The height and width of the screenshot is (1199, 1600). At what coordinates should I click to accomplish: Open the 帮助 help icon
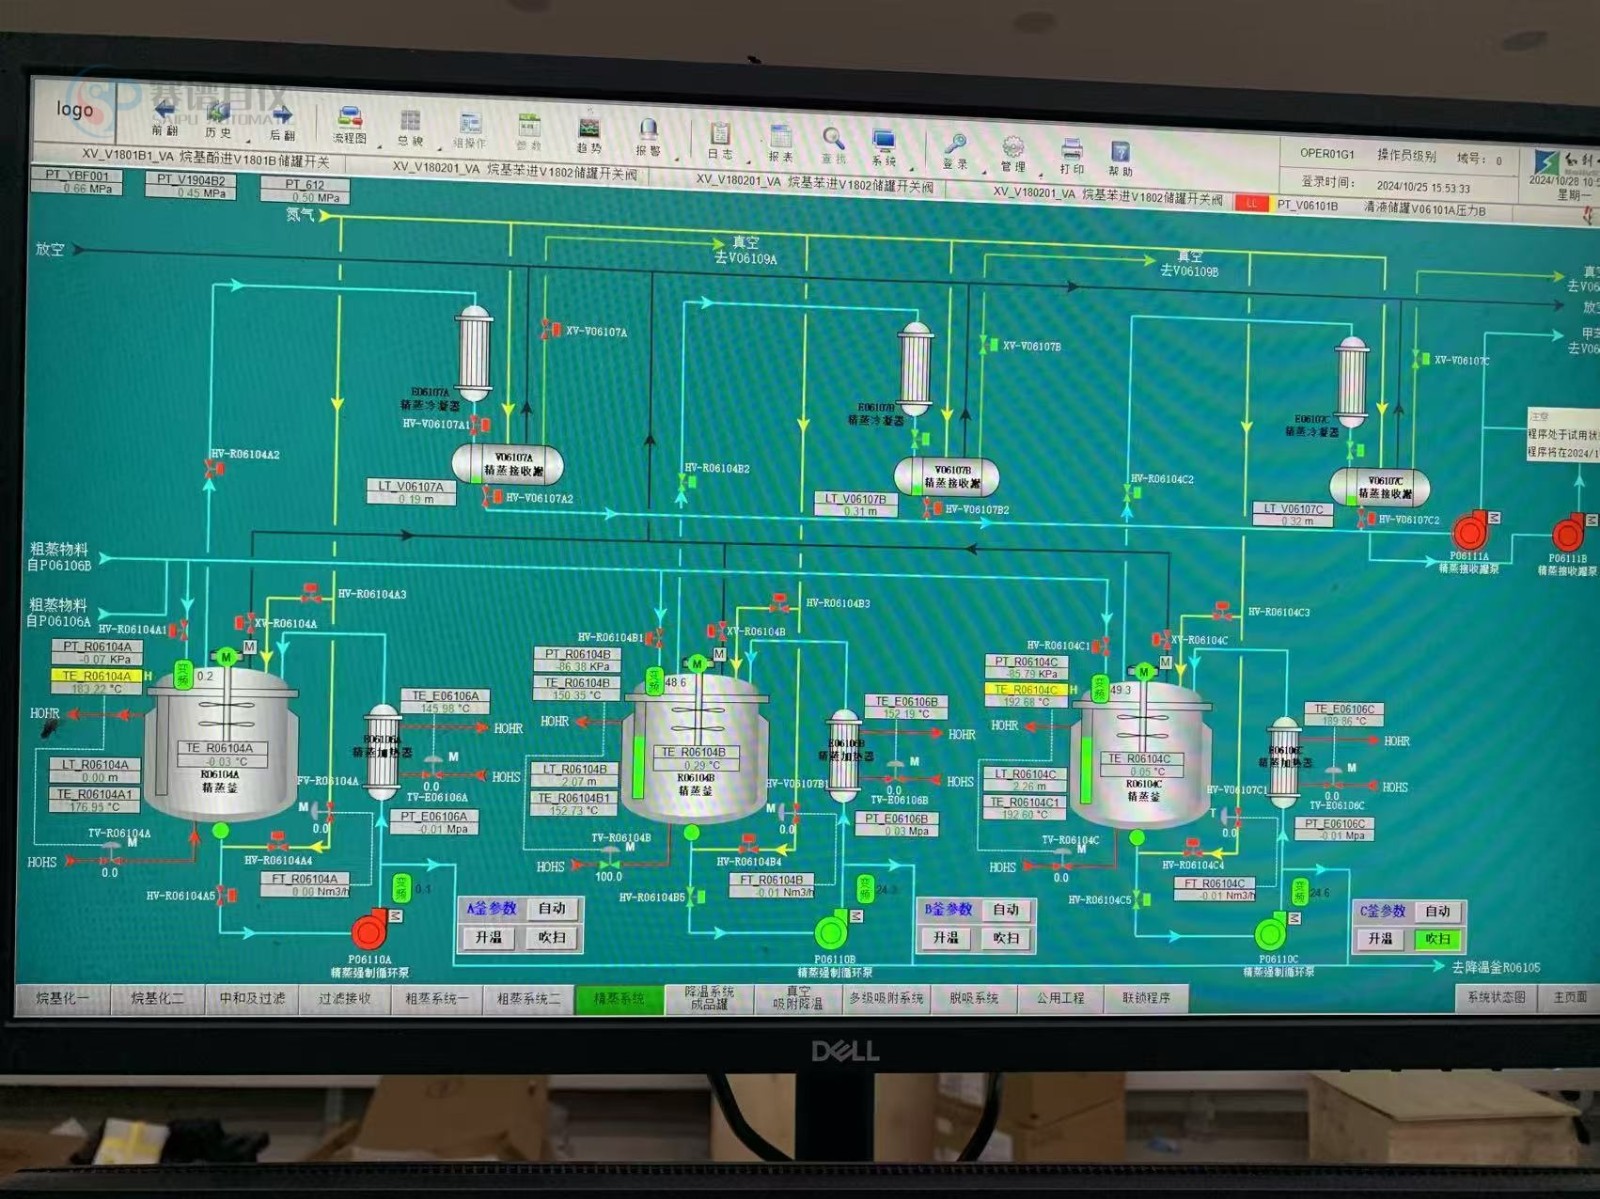click(1120, 151)
